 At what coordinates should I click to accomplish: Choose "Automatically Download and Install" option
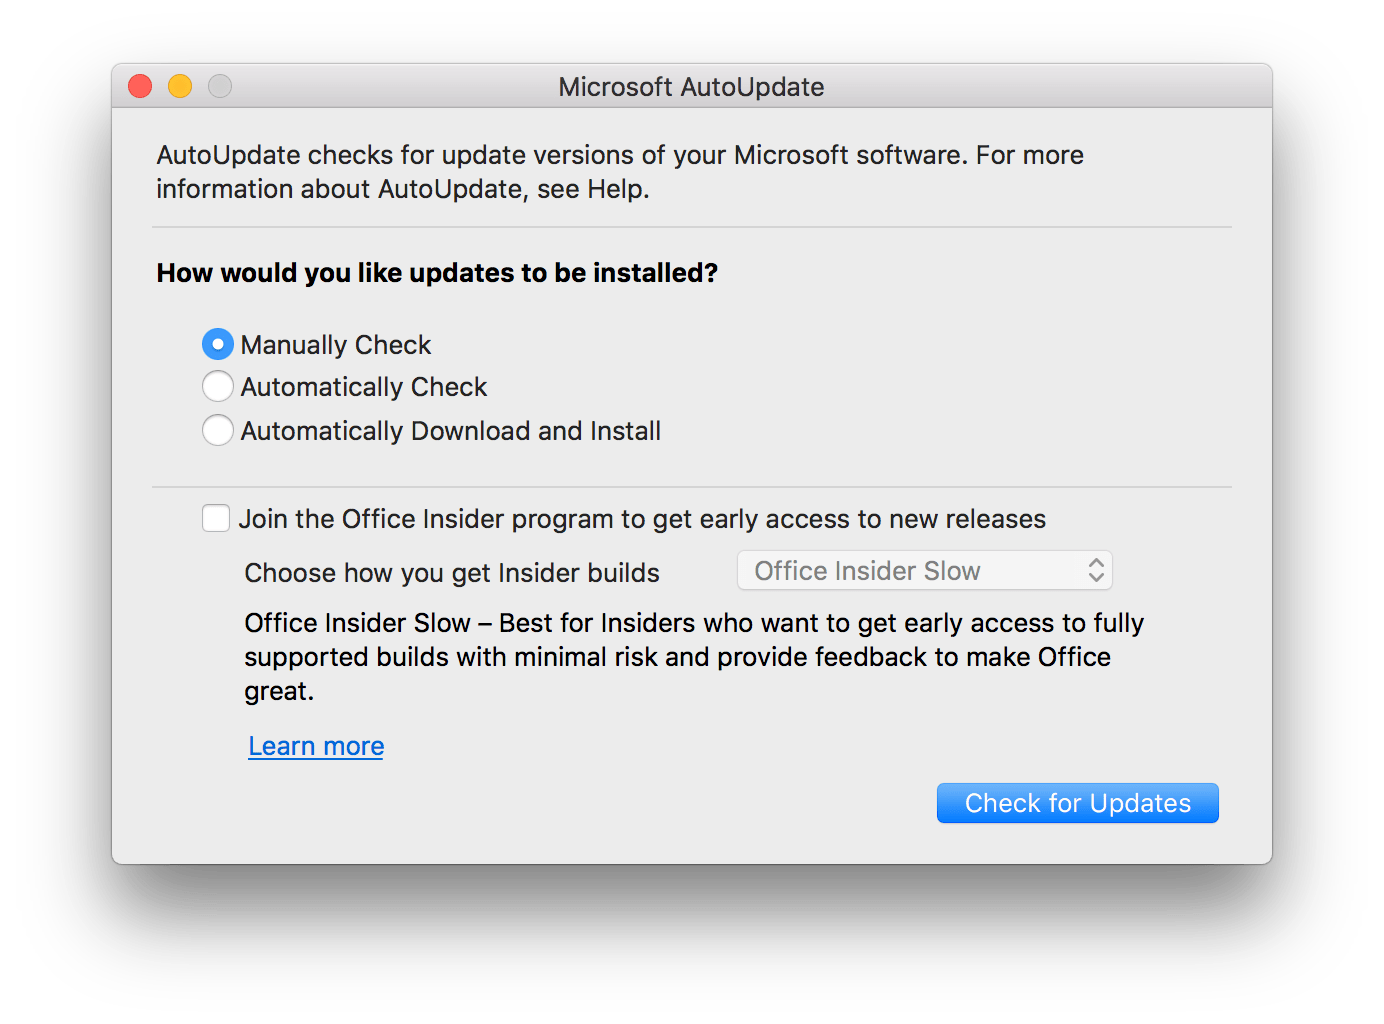point(217,430)
